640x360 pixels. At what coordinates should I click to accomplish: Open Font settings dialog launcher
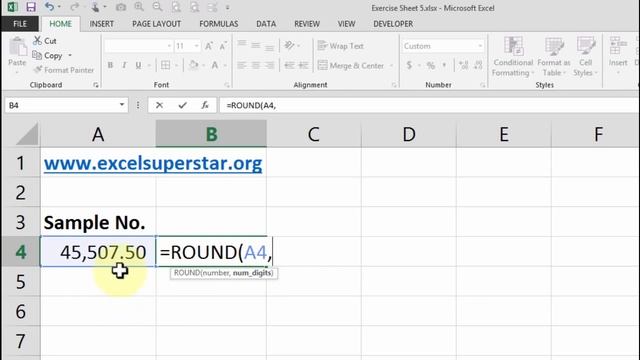227,85
